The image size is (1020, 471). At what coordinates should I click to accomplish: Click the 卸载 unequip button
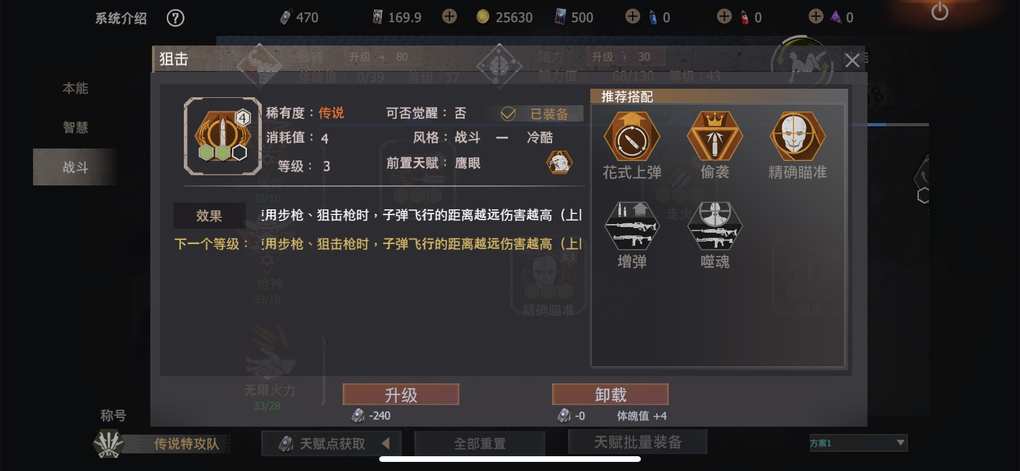pyautogui.click(x=610, y=394)
